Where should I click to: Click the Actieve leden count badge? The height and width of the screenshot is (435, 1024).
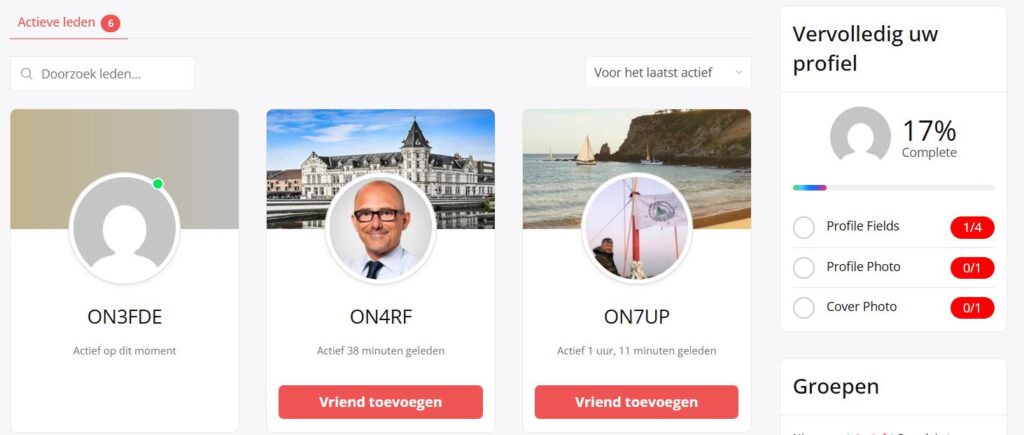110,24
